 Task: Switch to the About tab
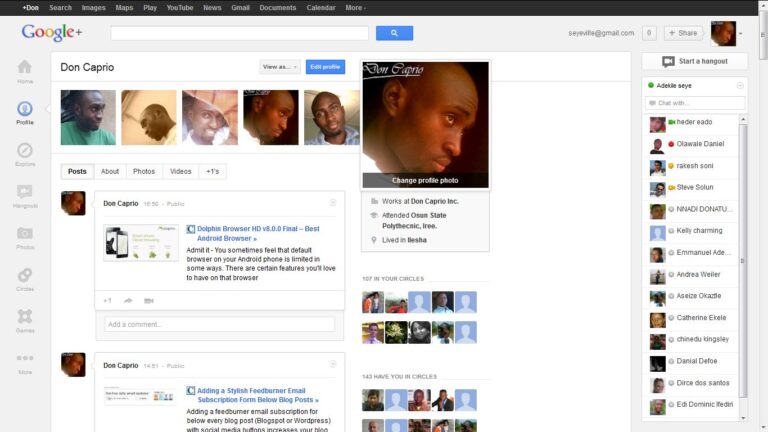pyautogui.click(x=110, y=171)
